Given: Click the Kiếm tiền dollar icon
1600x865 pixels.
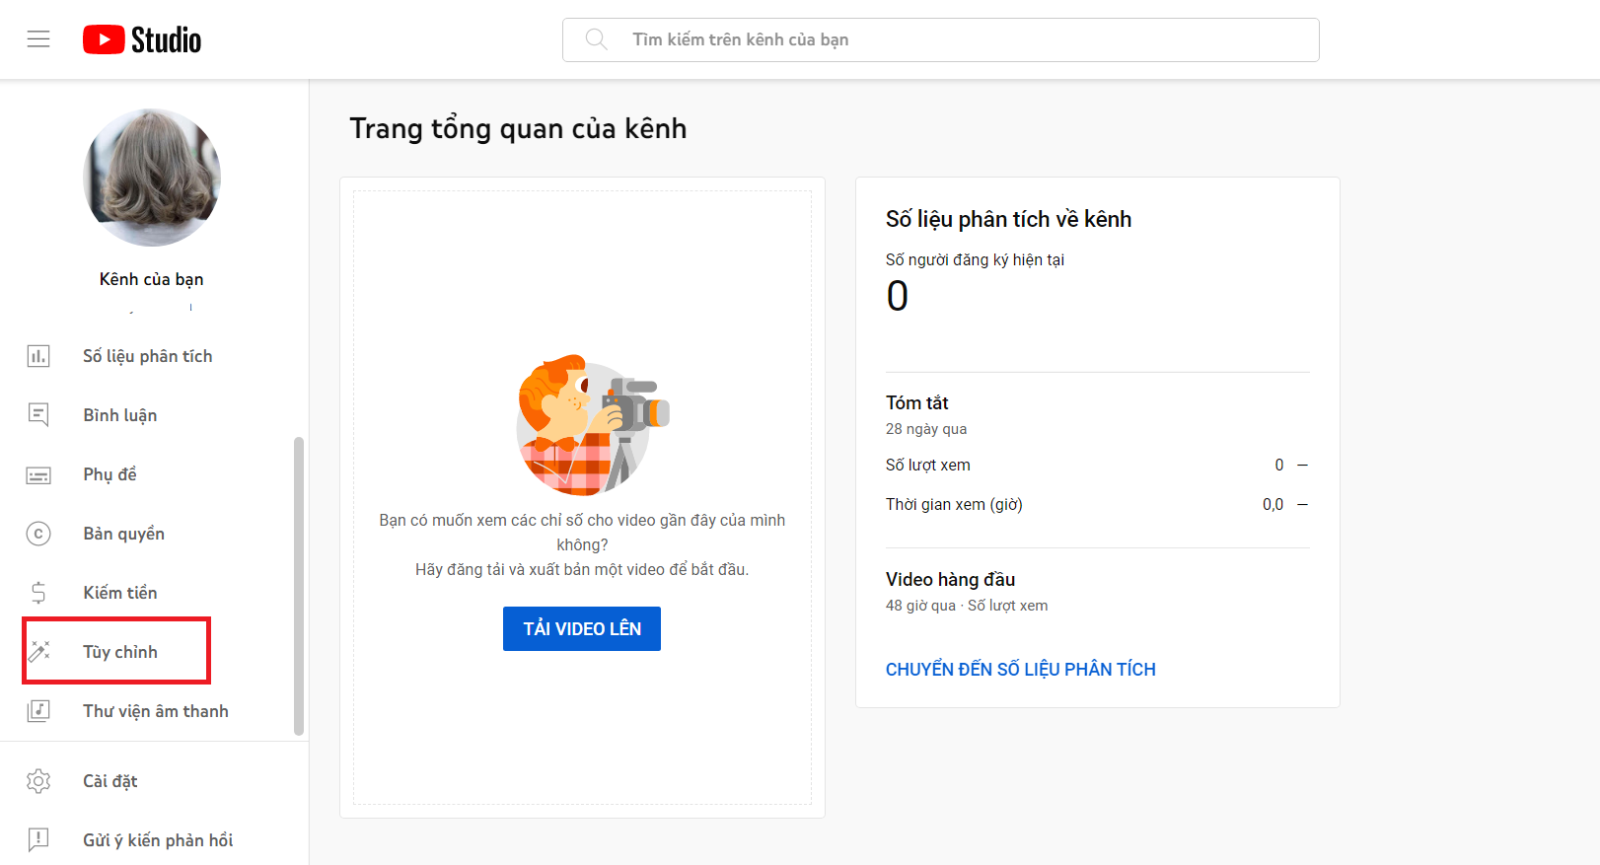Looking at the screenshot, I should coord(38,592).
